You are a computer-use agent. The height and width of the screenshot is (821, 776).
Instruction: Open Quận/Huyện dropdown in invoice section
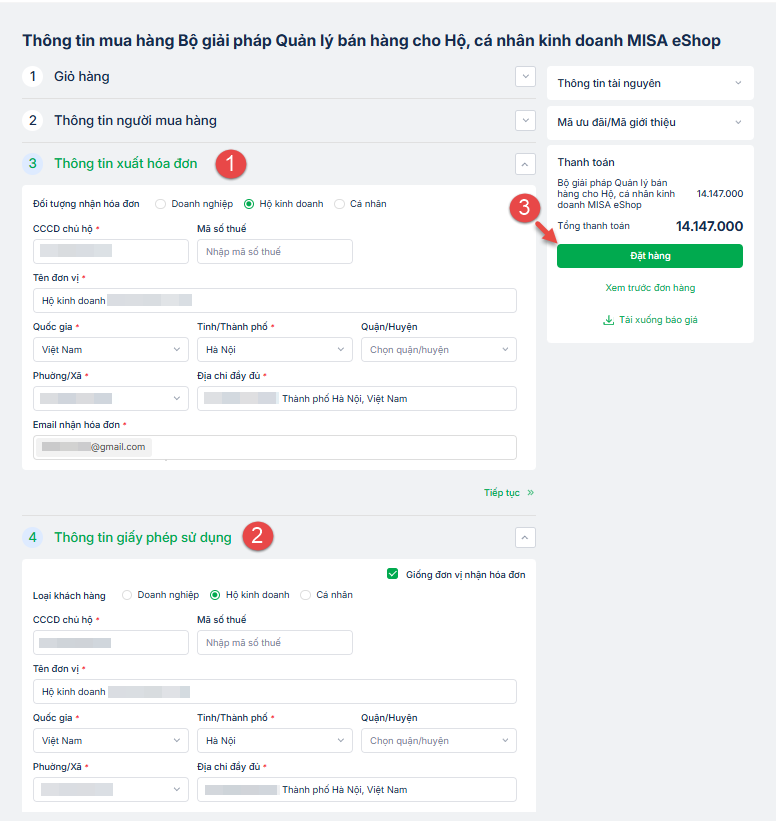438,350
